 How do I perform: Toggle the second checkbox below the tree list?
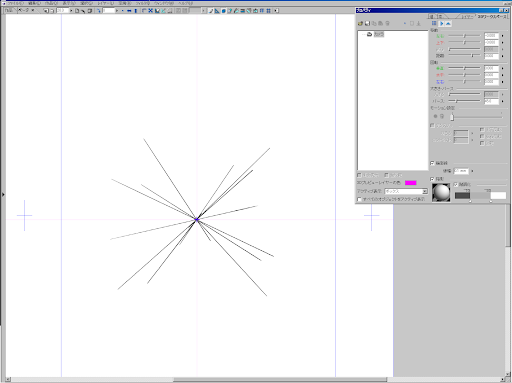tap(386, 175)
